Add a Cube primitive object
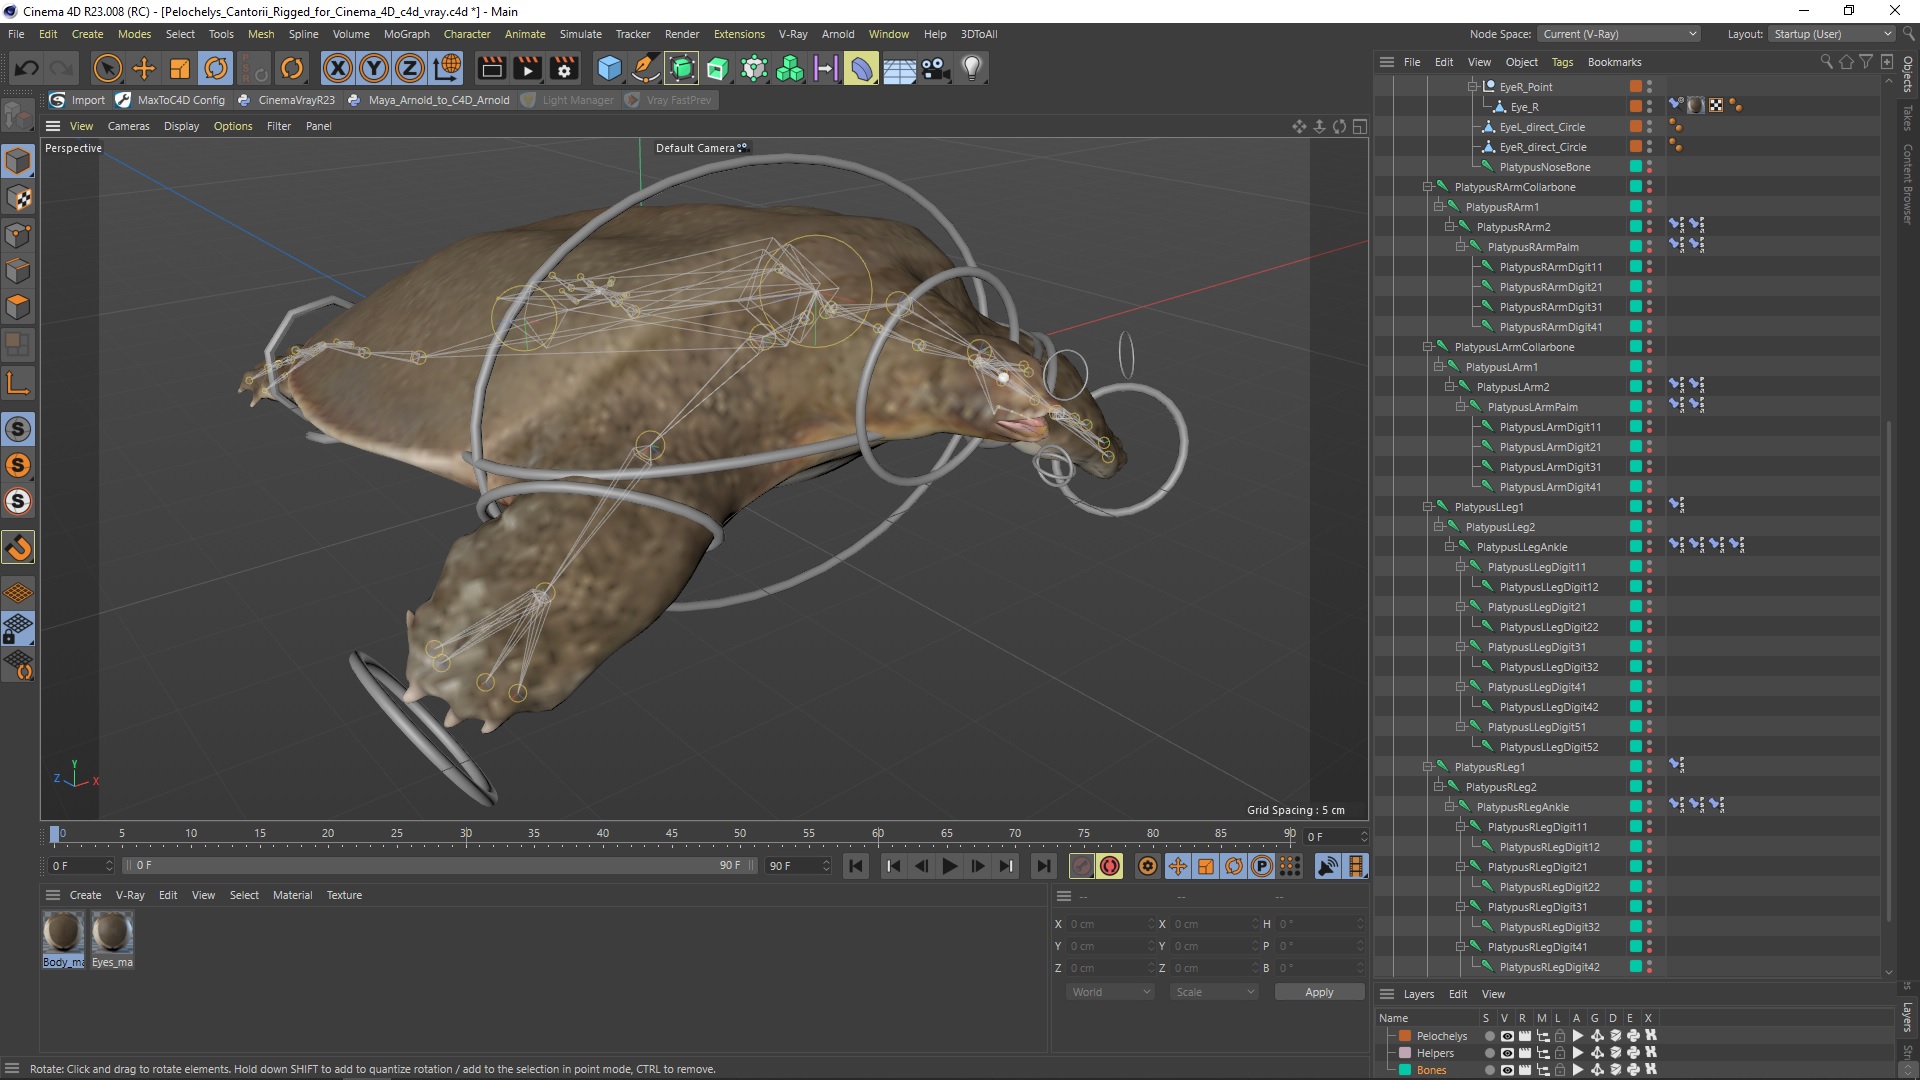Viewport: 1920px width, 1080px height. pyautogui.click(x=609, y=68)
